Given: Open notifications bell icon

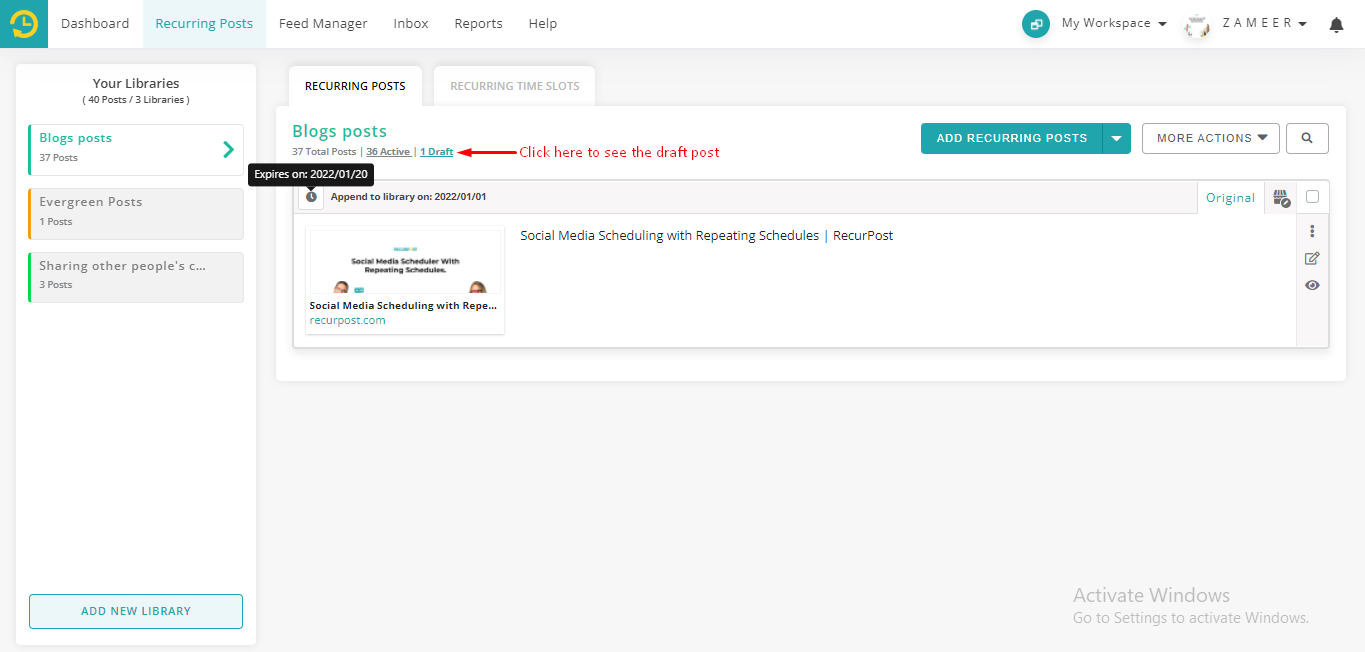Looking at the screenshot, I should click(1336, 24).
